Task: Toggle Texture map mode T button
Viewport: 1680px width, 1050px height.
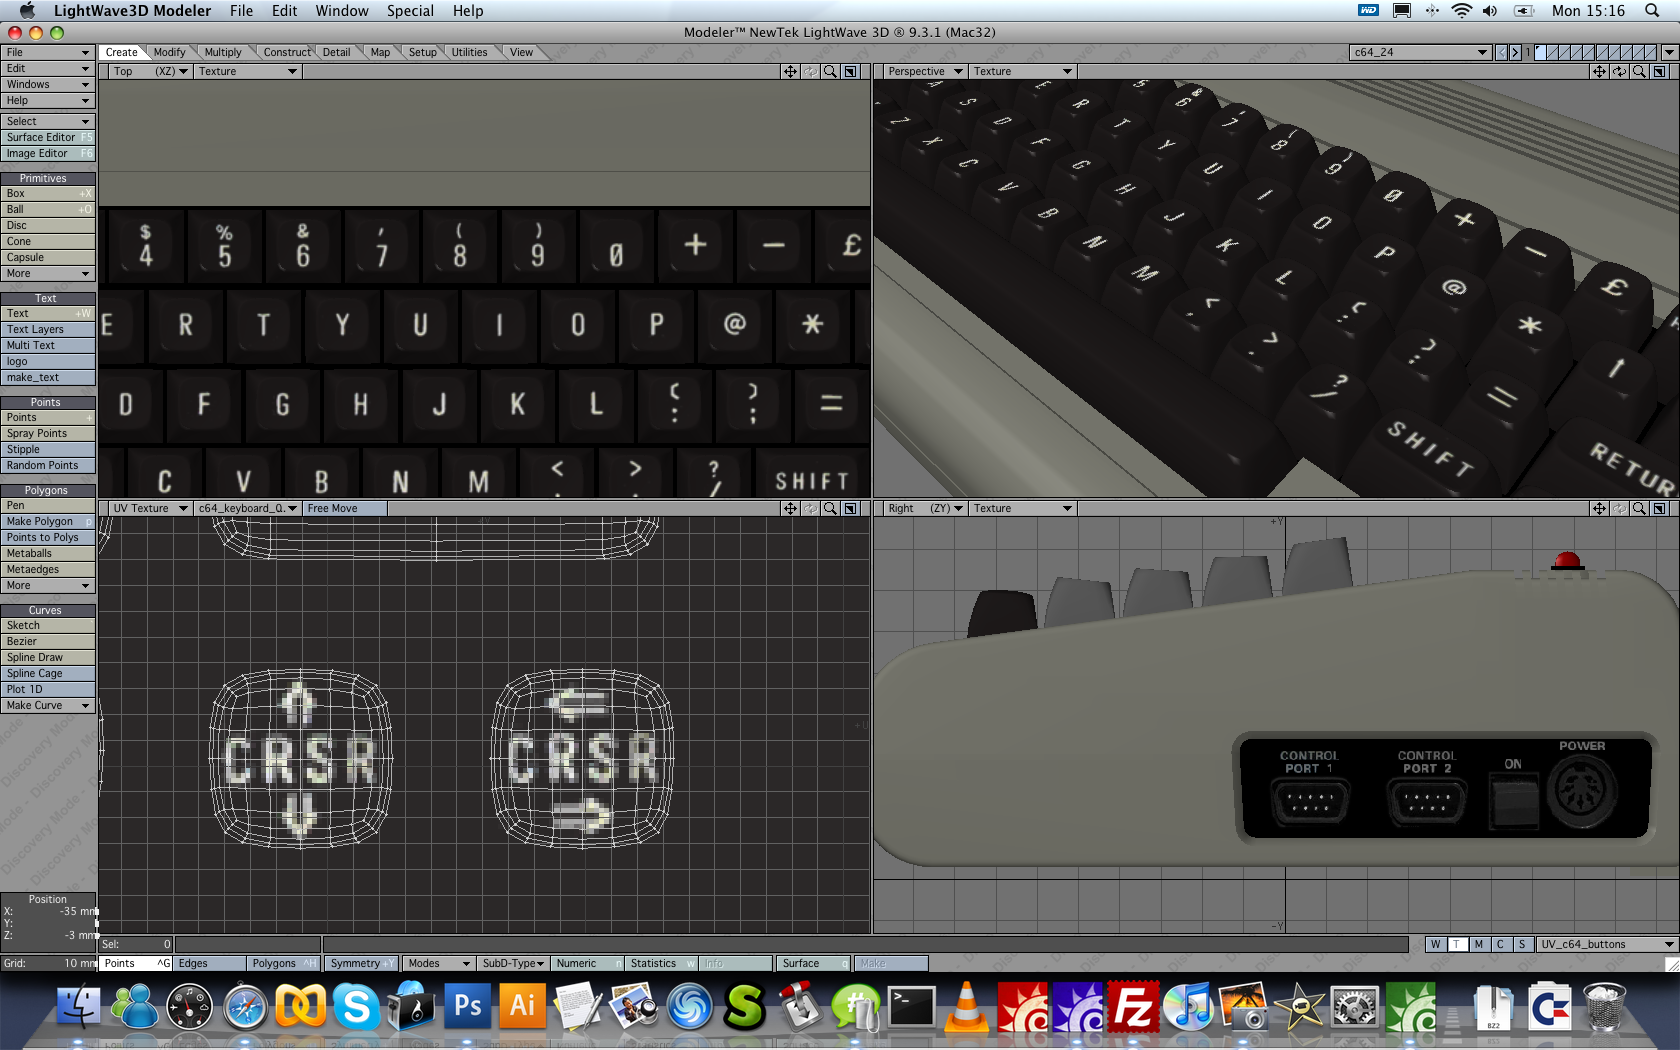Action: pos(1456,944)
